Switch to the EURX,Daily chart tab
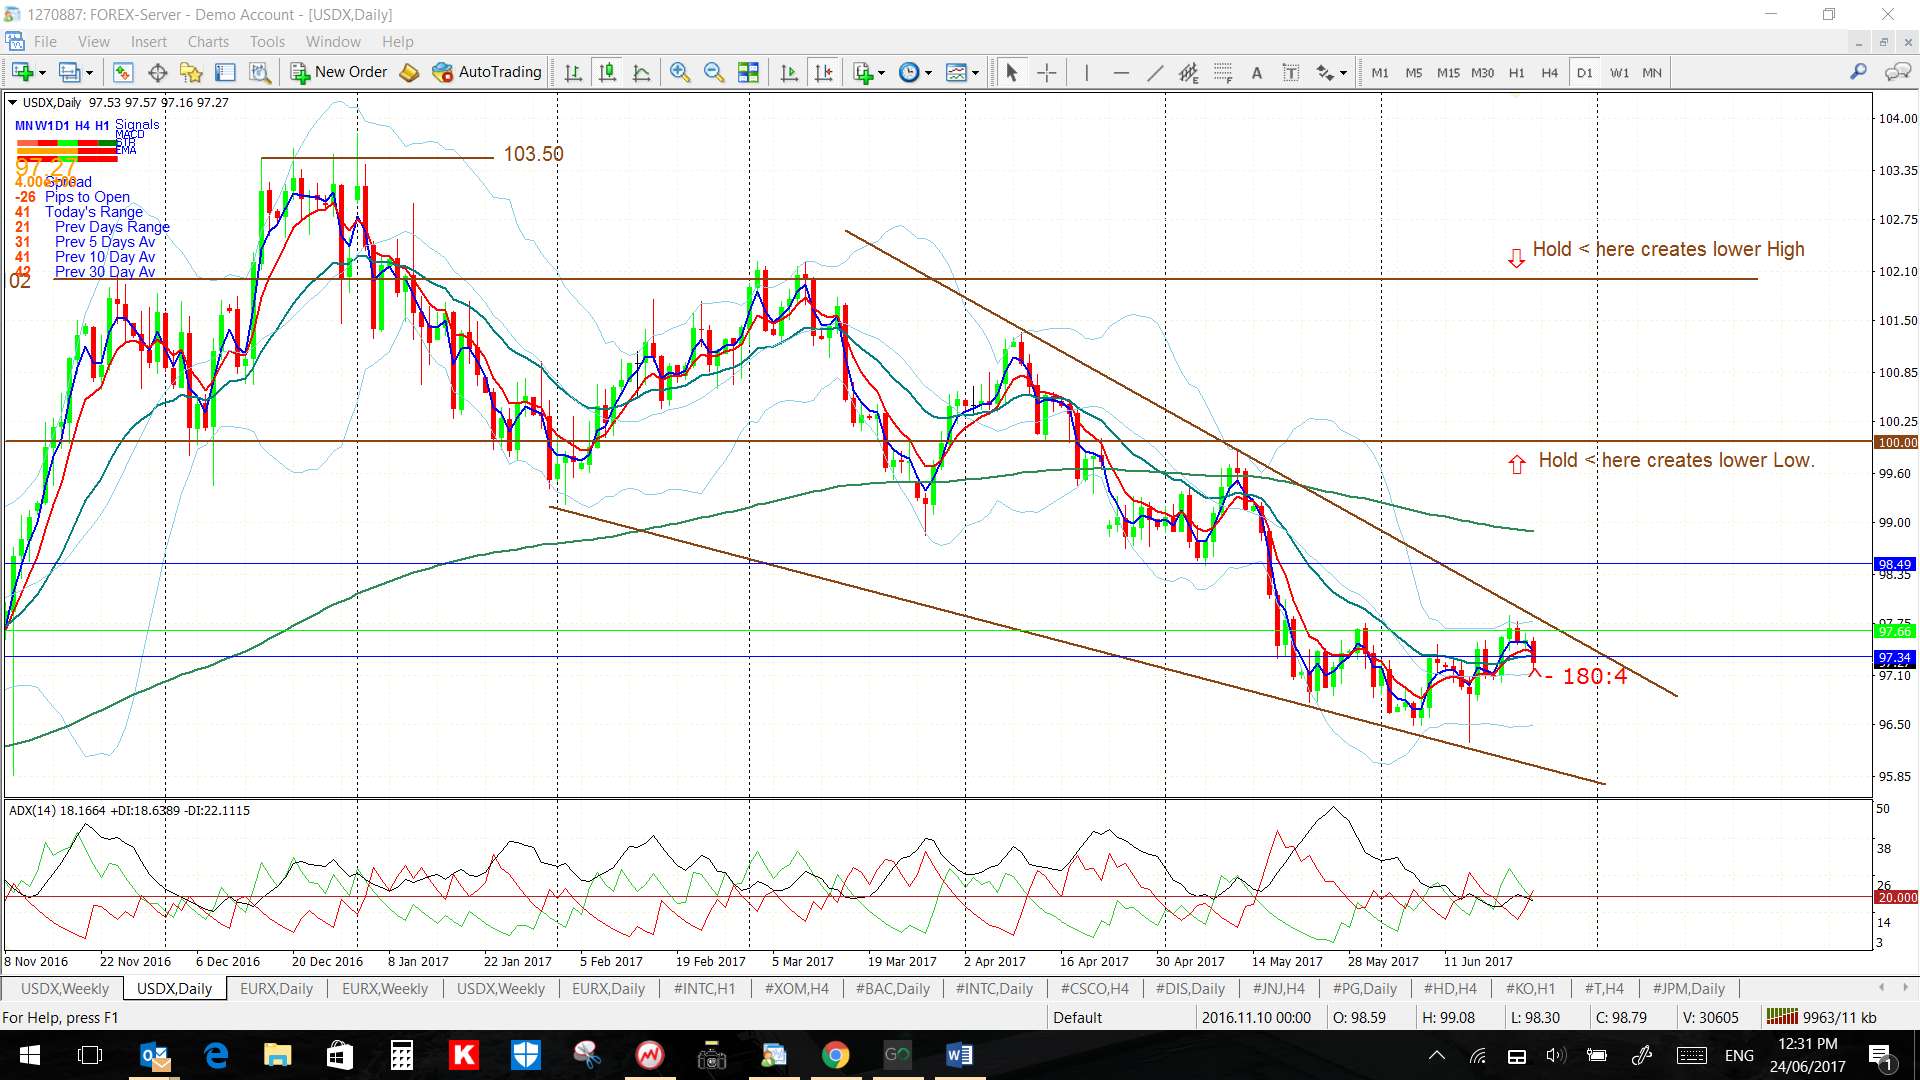The image size is (1920, 1080). click(x=276, y=988)
